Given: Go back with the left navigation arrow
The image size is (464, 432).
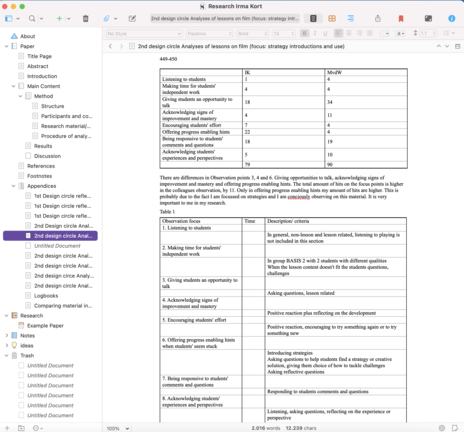Looking at the screenshot, I should click(110, 46).
